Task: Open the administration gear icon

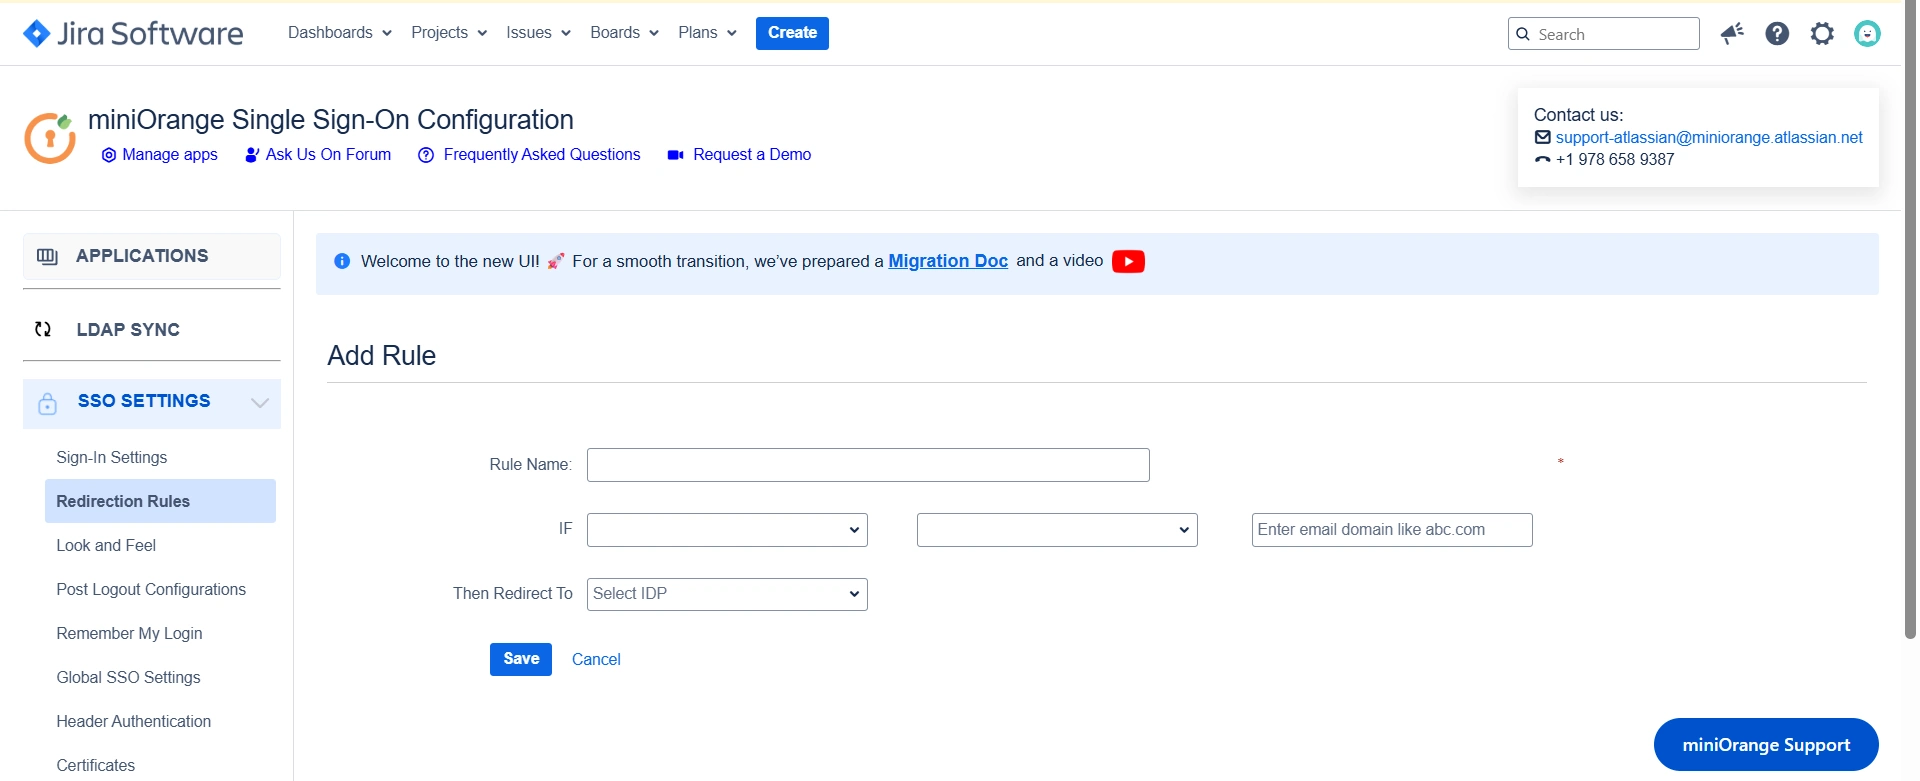Action: (1822, 34)
